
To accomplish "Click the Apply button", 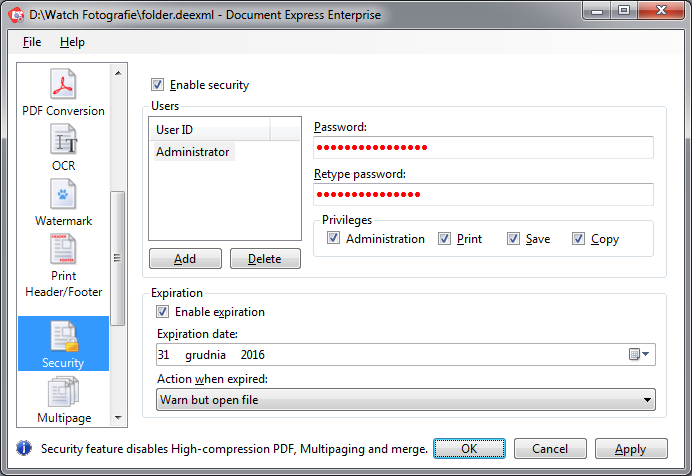I will (631, 449).
